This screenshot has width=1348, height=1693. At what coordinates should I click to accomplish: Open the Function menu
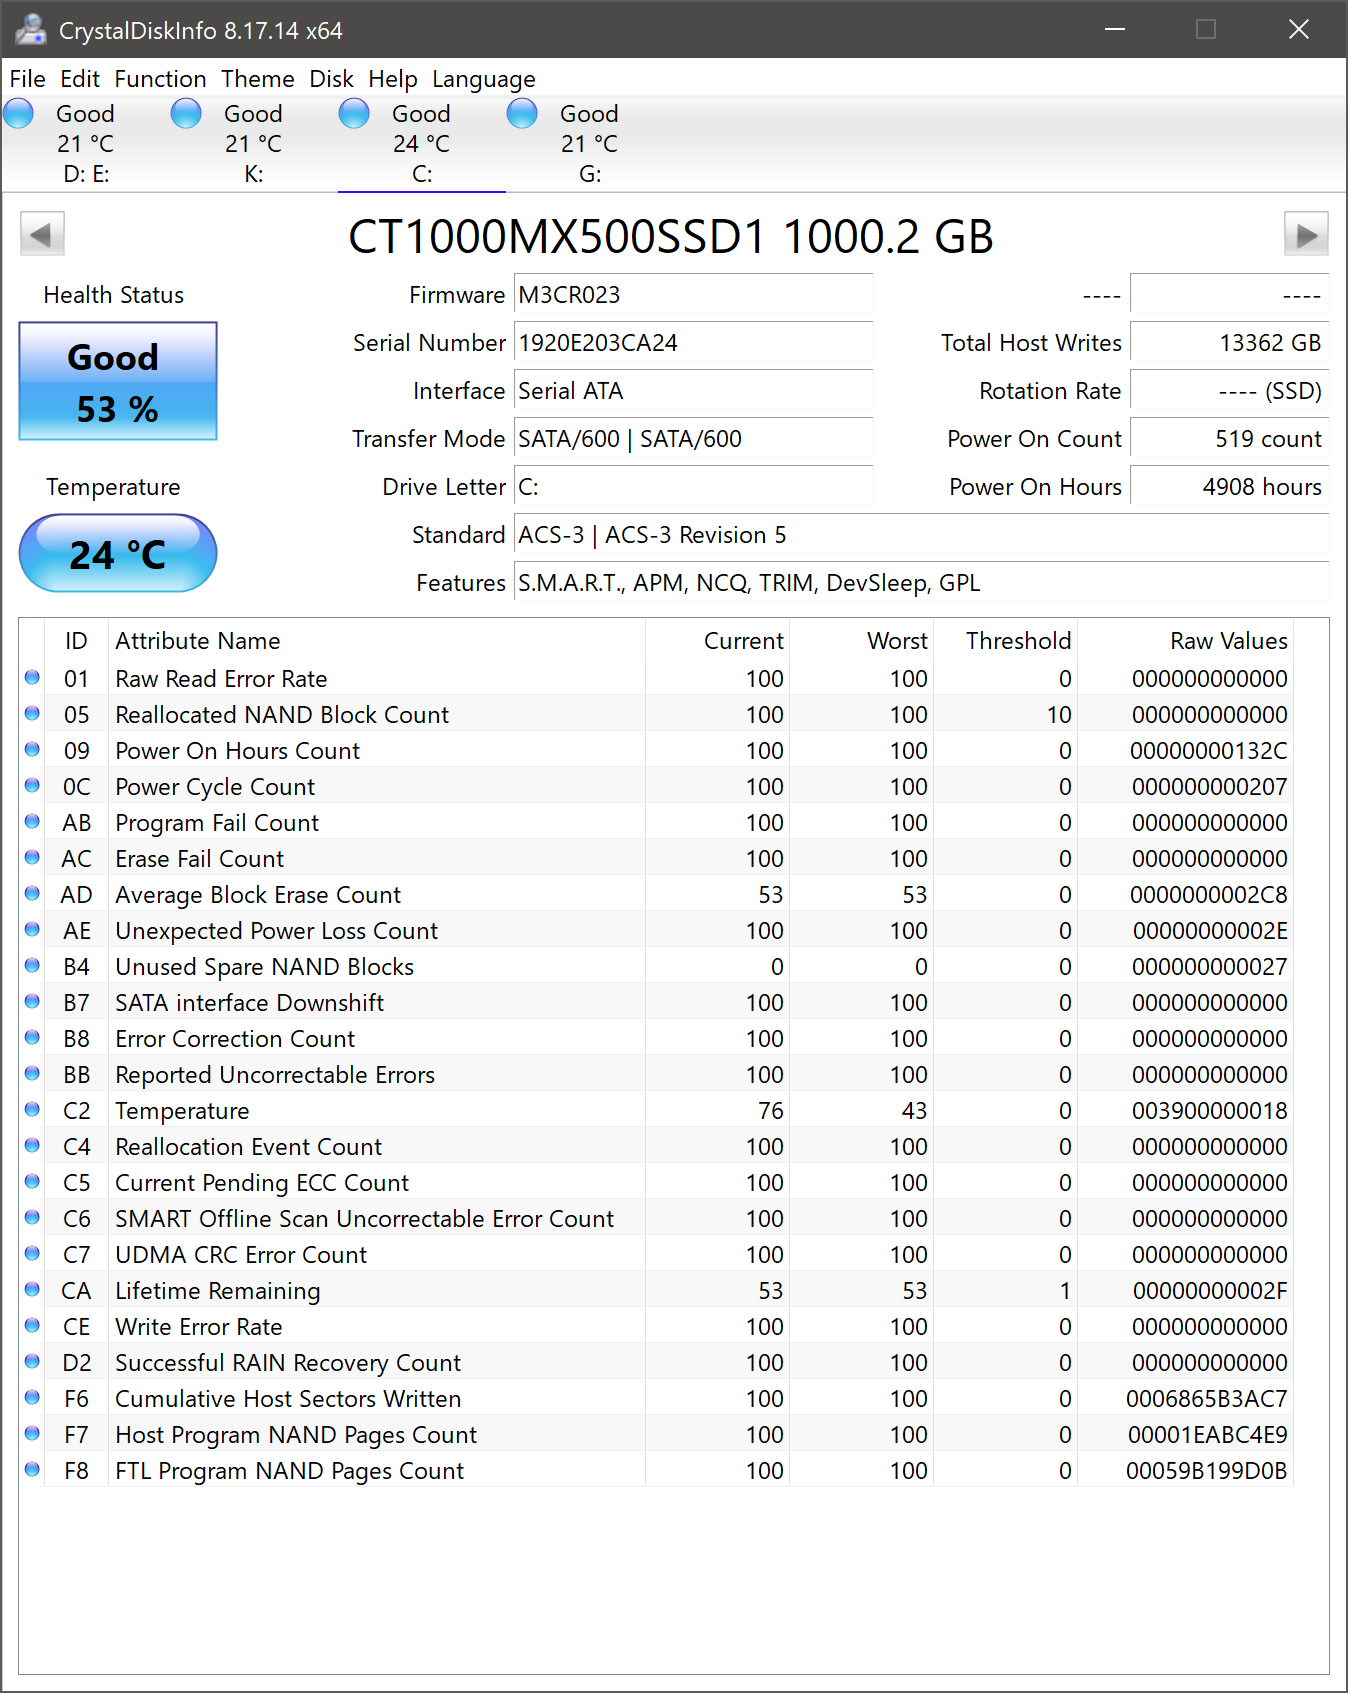[160, 79]
